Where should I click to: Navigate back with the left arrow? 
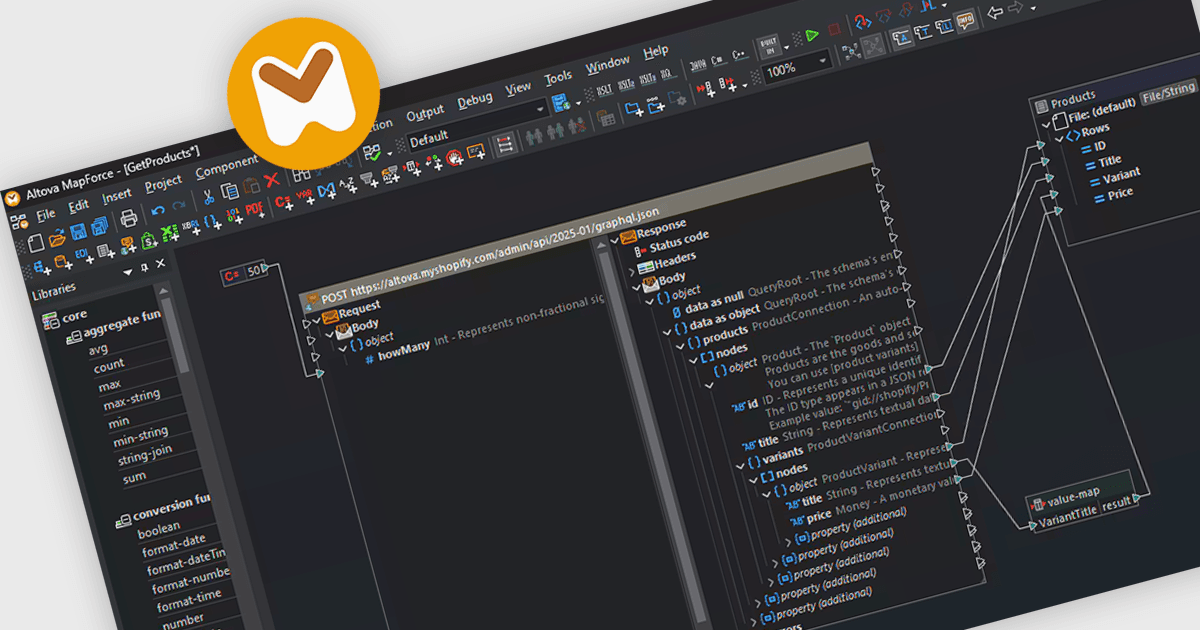(x=995, y=13)
